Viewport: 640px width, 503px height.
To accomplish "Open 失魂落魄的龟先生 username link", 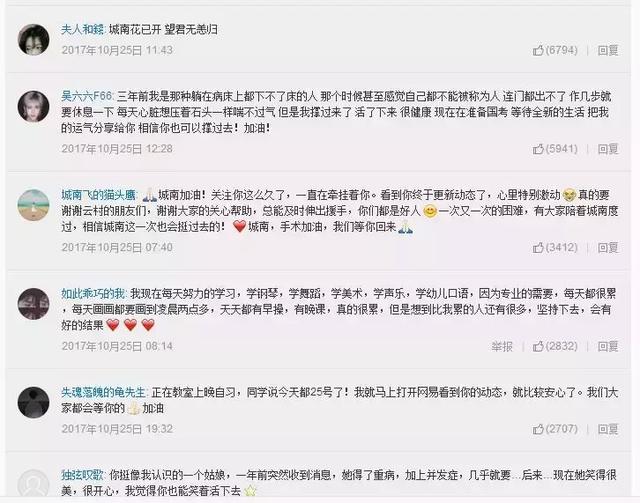I will click(x=104, y=392).
